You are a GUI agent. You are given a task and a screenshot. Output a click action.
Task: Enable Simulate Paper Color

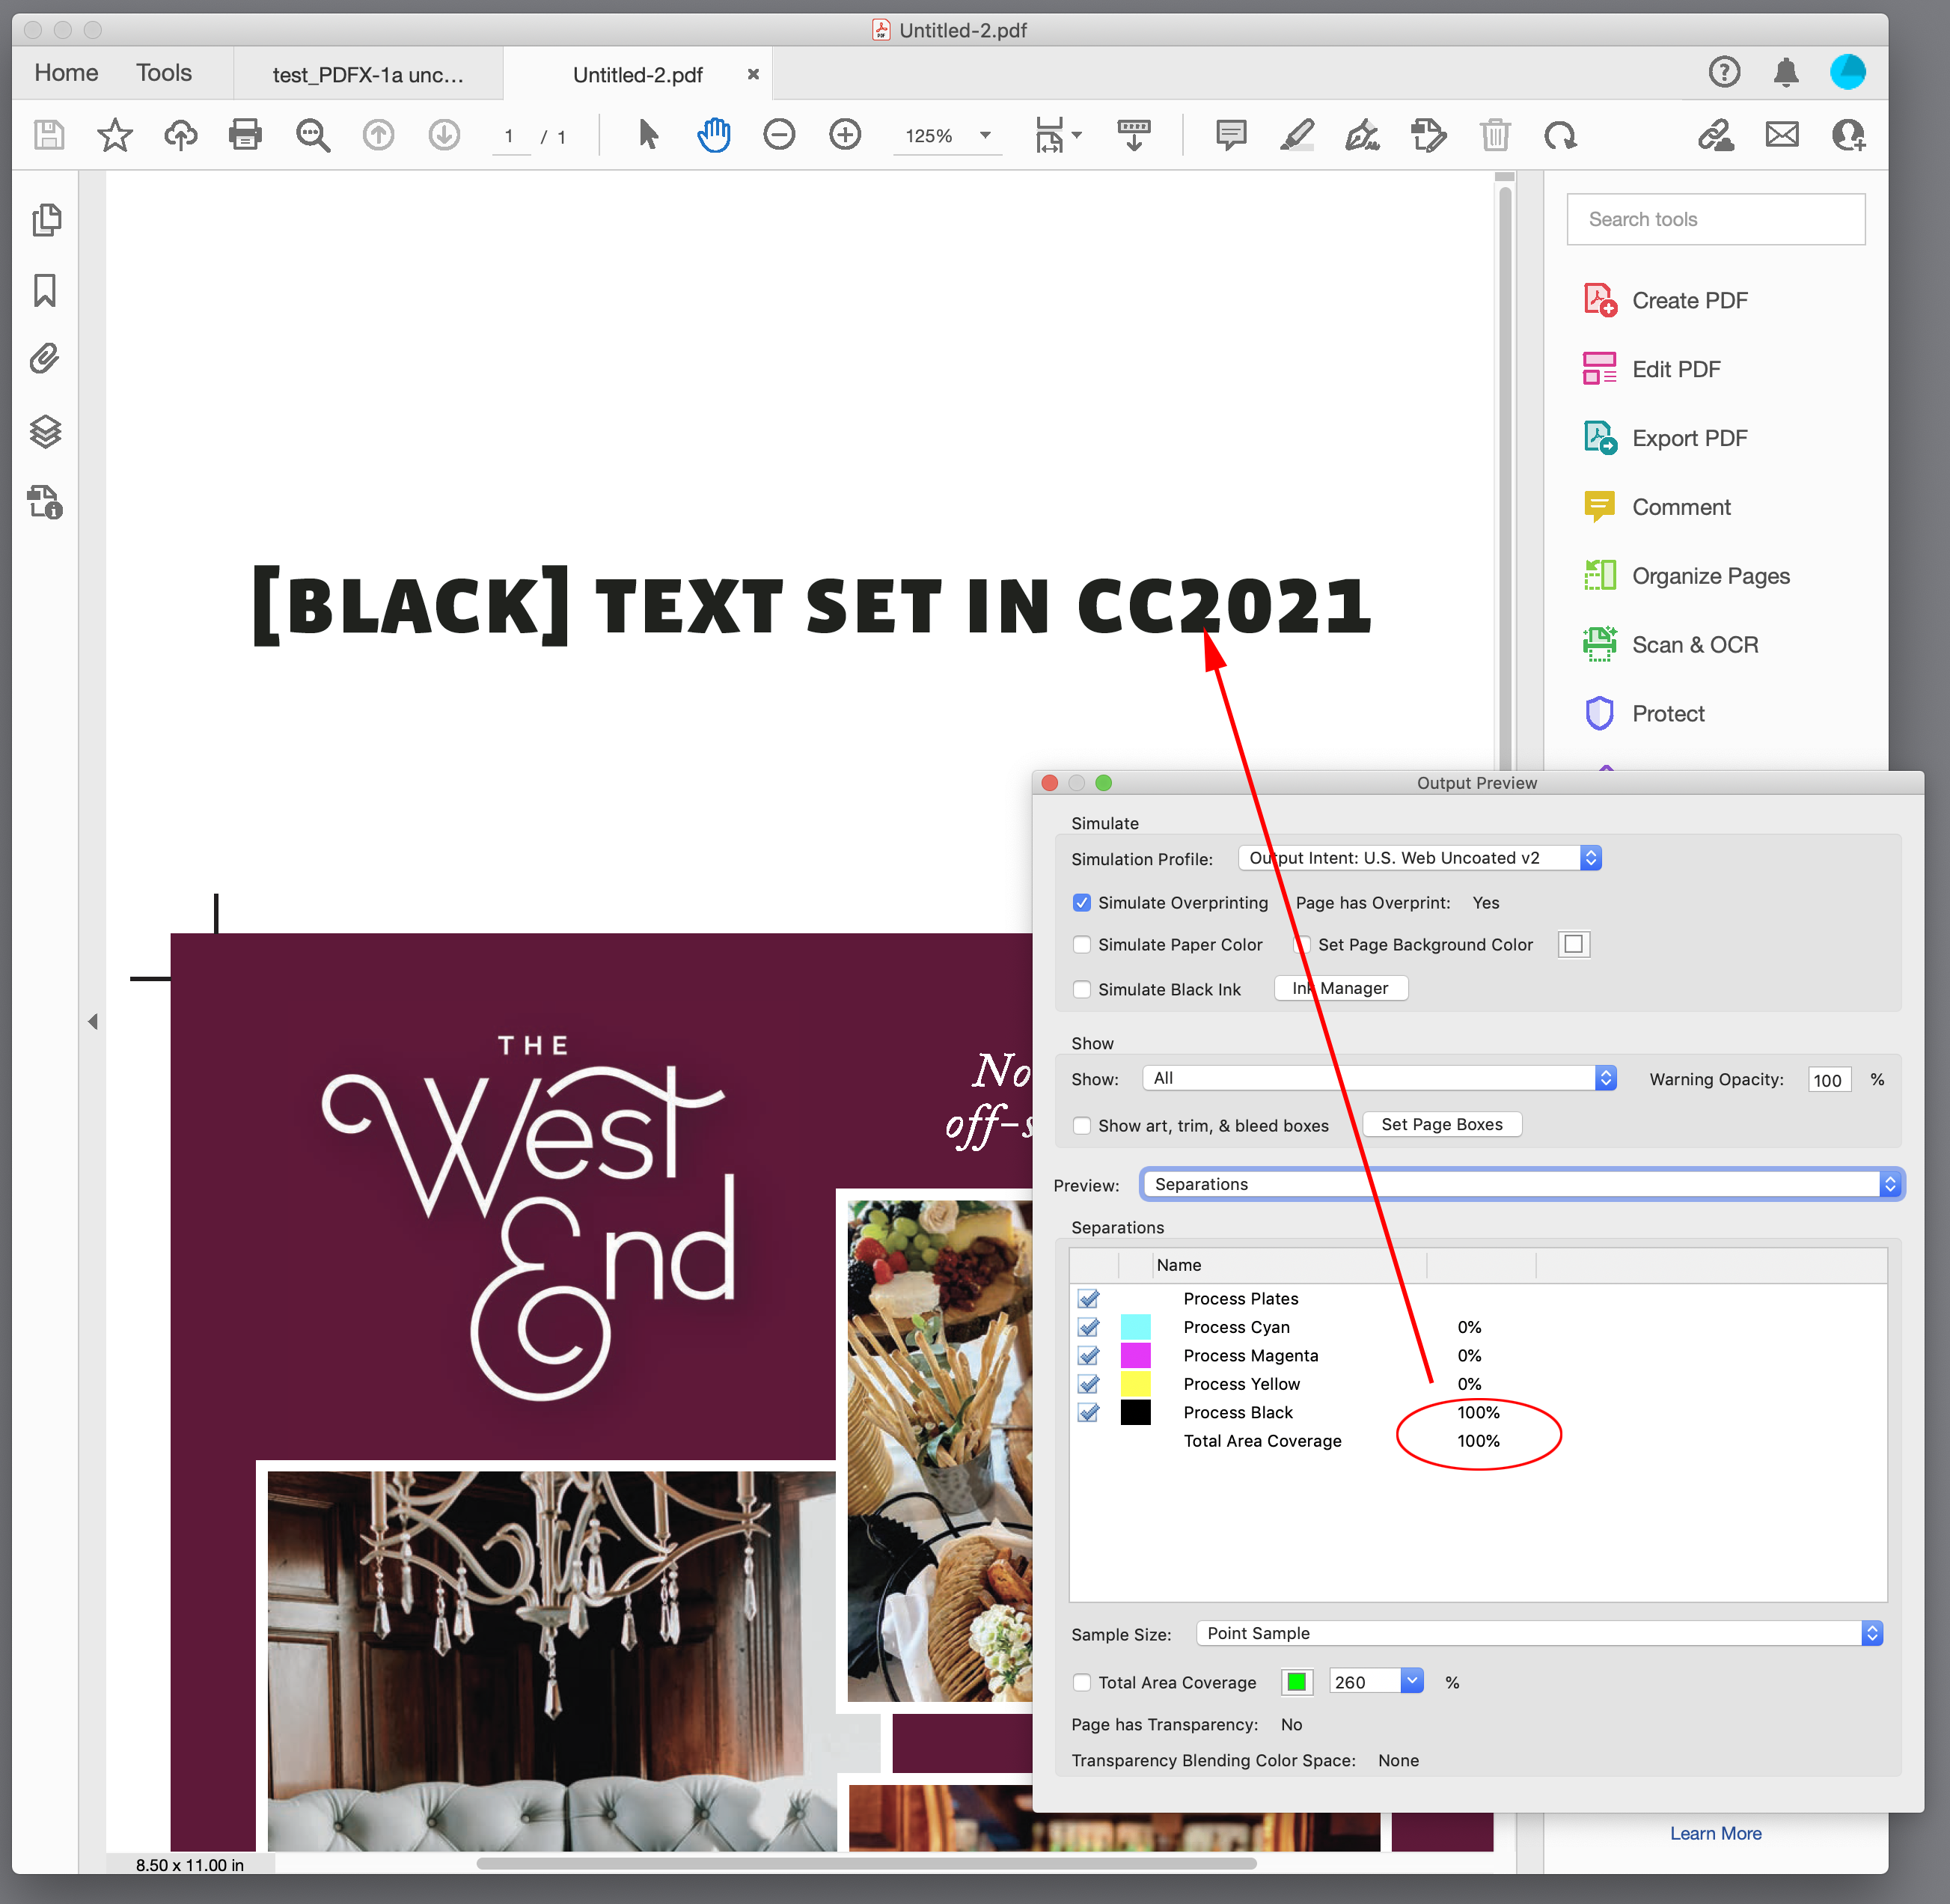click(1082, 944)
